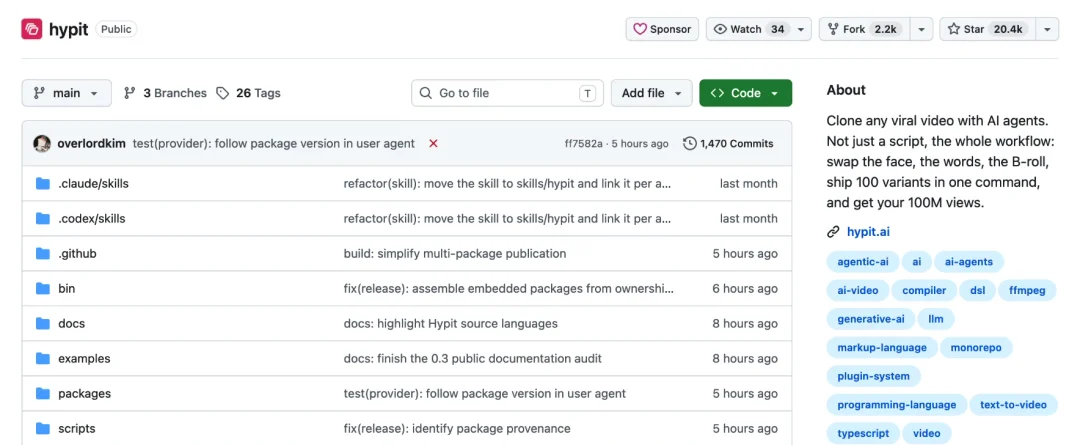Image resolution: width=1080 pixels, height=445 pixels.
Task: Open the main branch selector
Action: click(x=67, y=93)
